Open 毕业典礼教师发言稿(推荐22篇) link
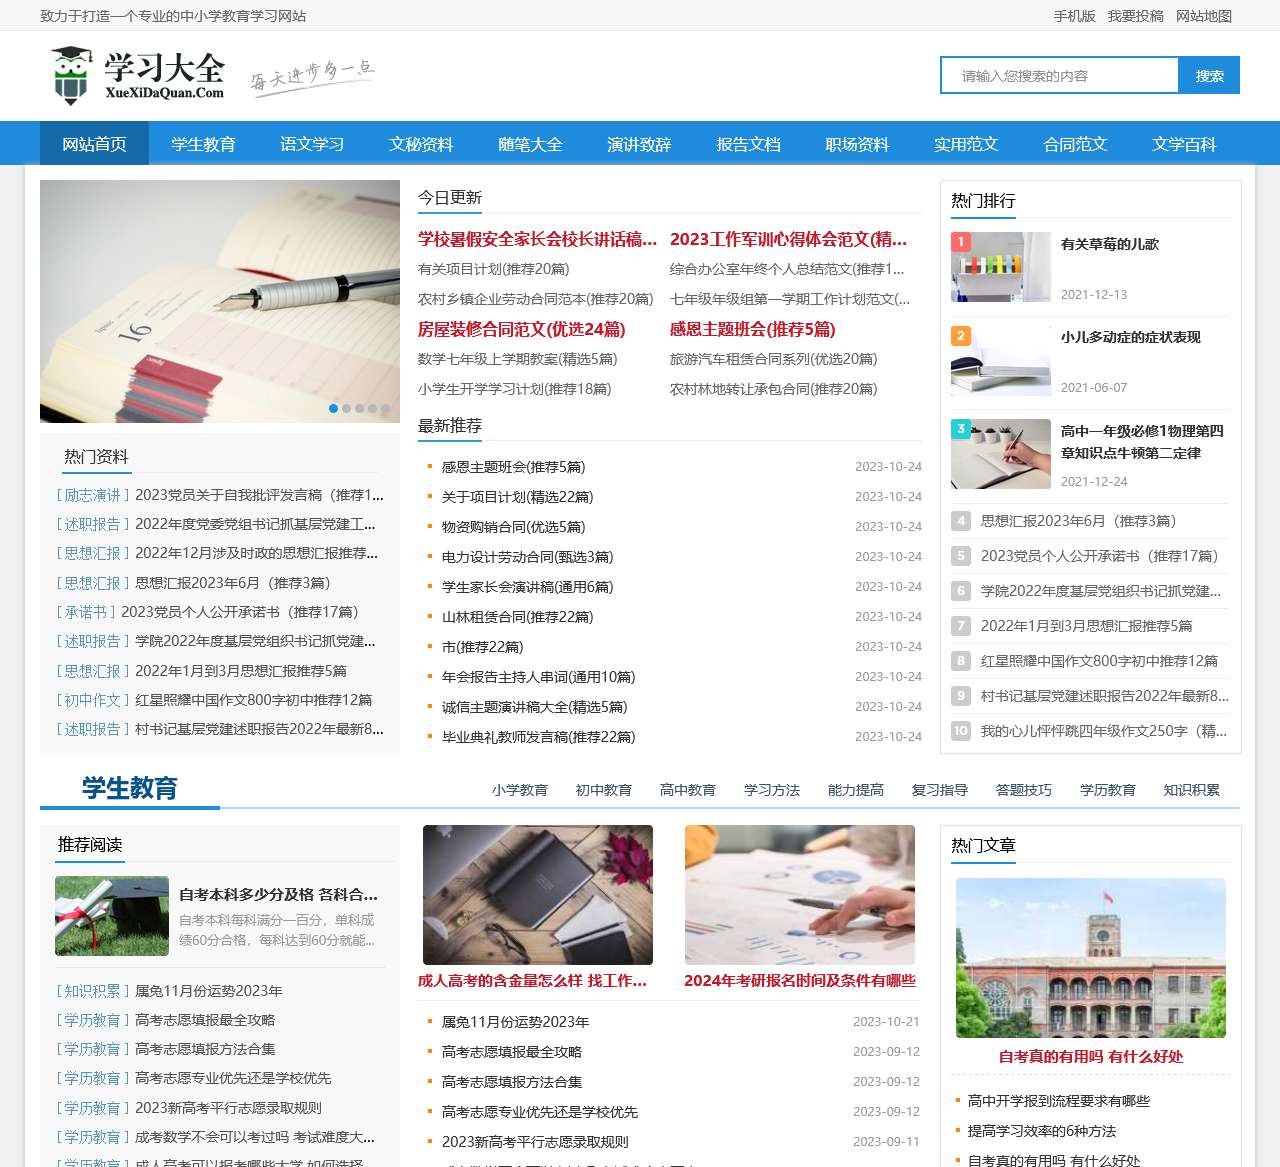This screenshot has width=1280, height=1167. tap(539, 737)
